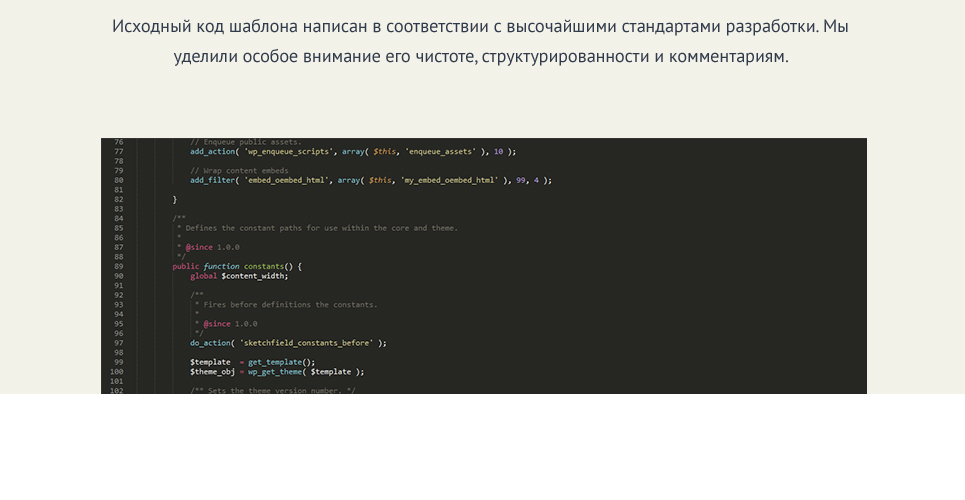
Task: Click code line 80 with 'embed_oembed_html'
Action: 370,180
